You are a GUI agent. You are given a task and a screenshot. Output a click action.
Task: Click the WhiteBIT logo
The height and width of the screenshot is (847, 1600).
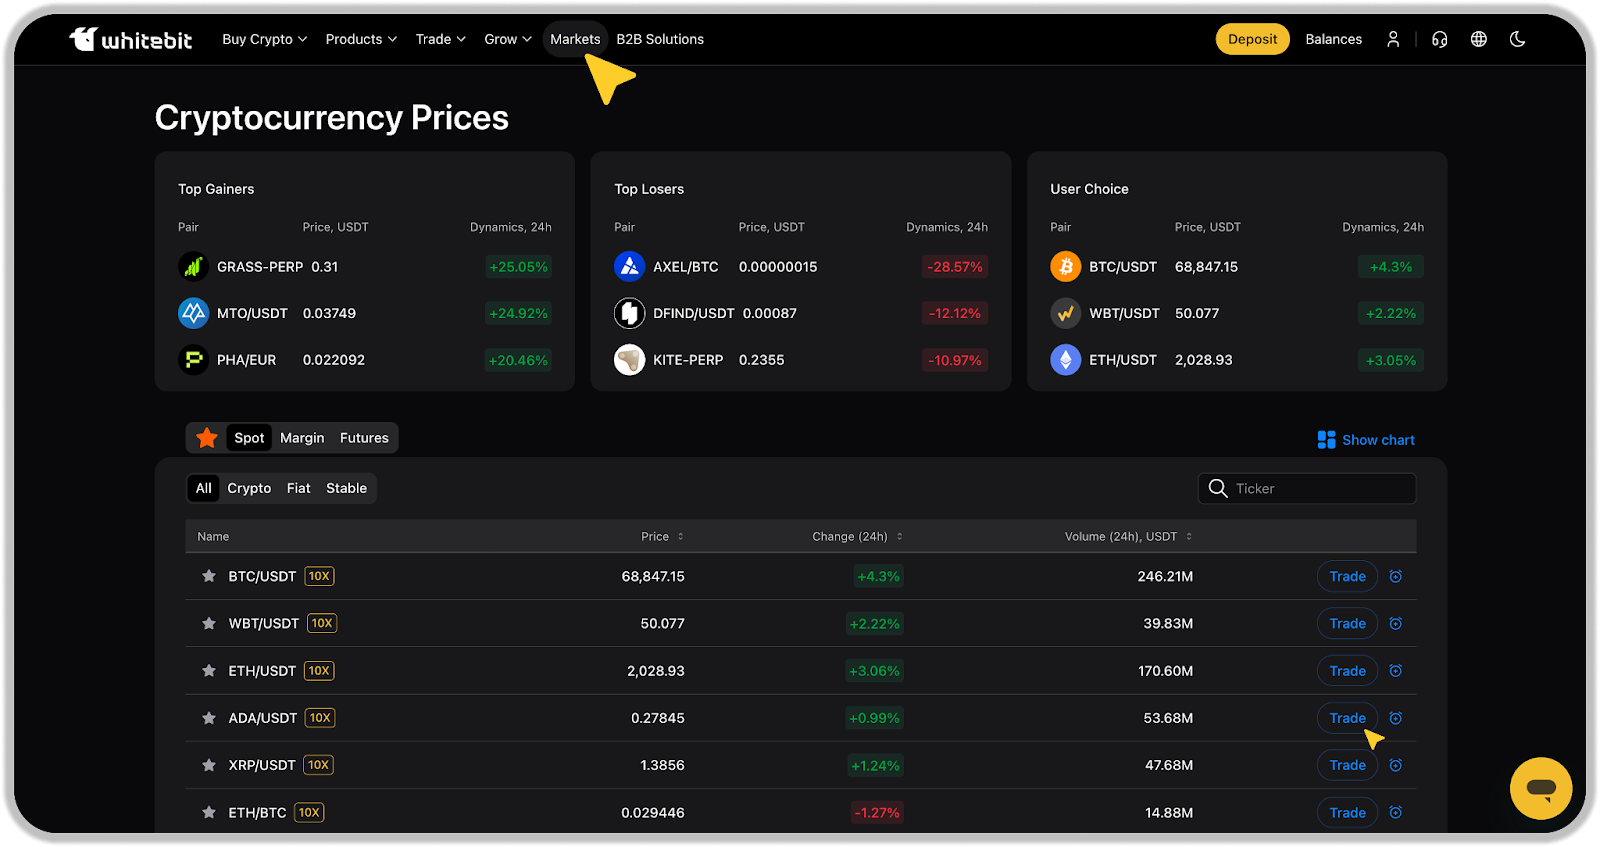131,39
